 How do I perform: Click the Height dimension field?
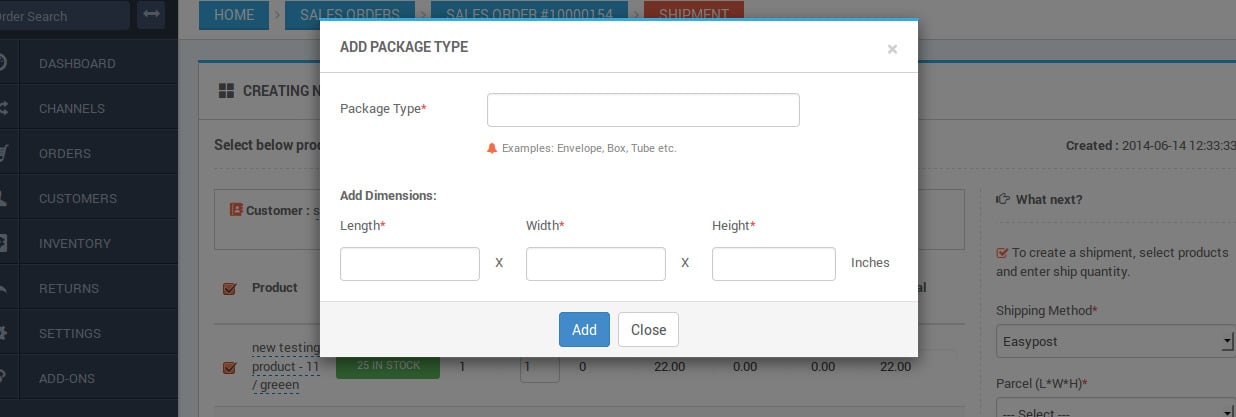pos(774,264)
